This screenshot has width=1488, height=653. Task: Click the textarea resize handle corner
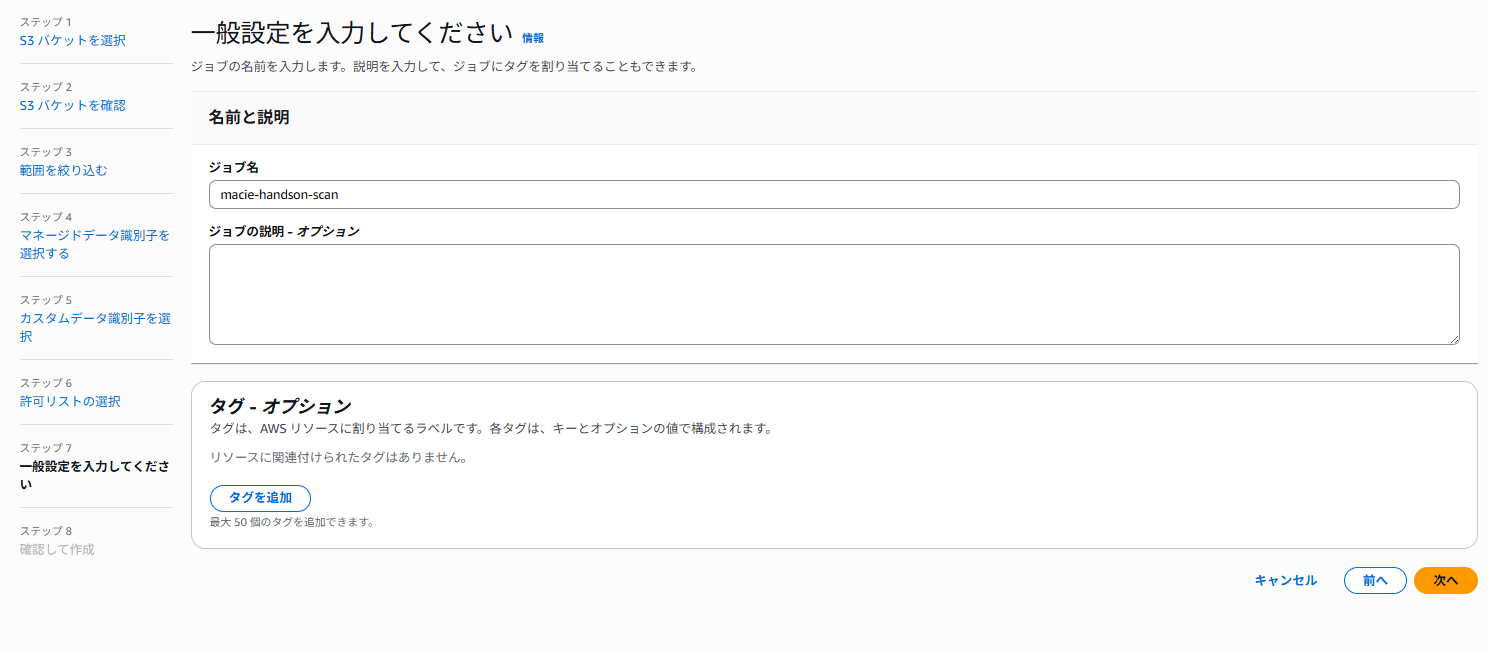(1454, 340)
